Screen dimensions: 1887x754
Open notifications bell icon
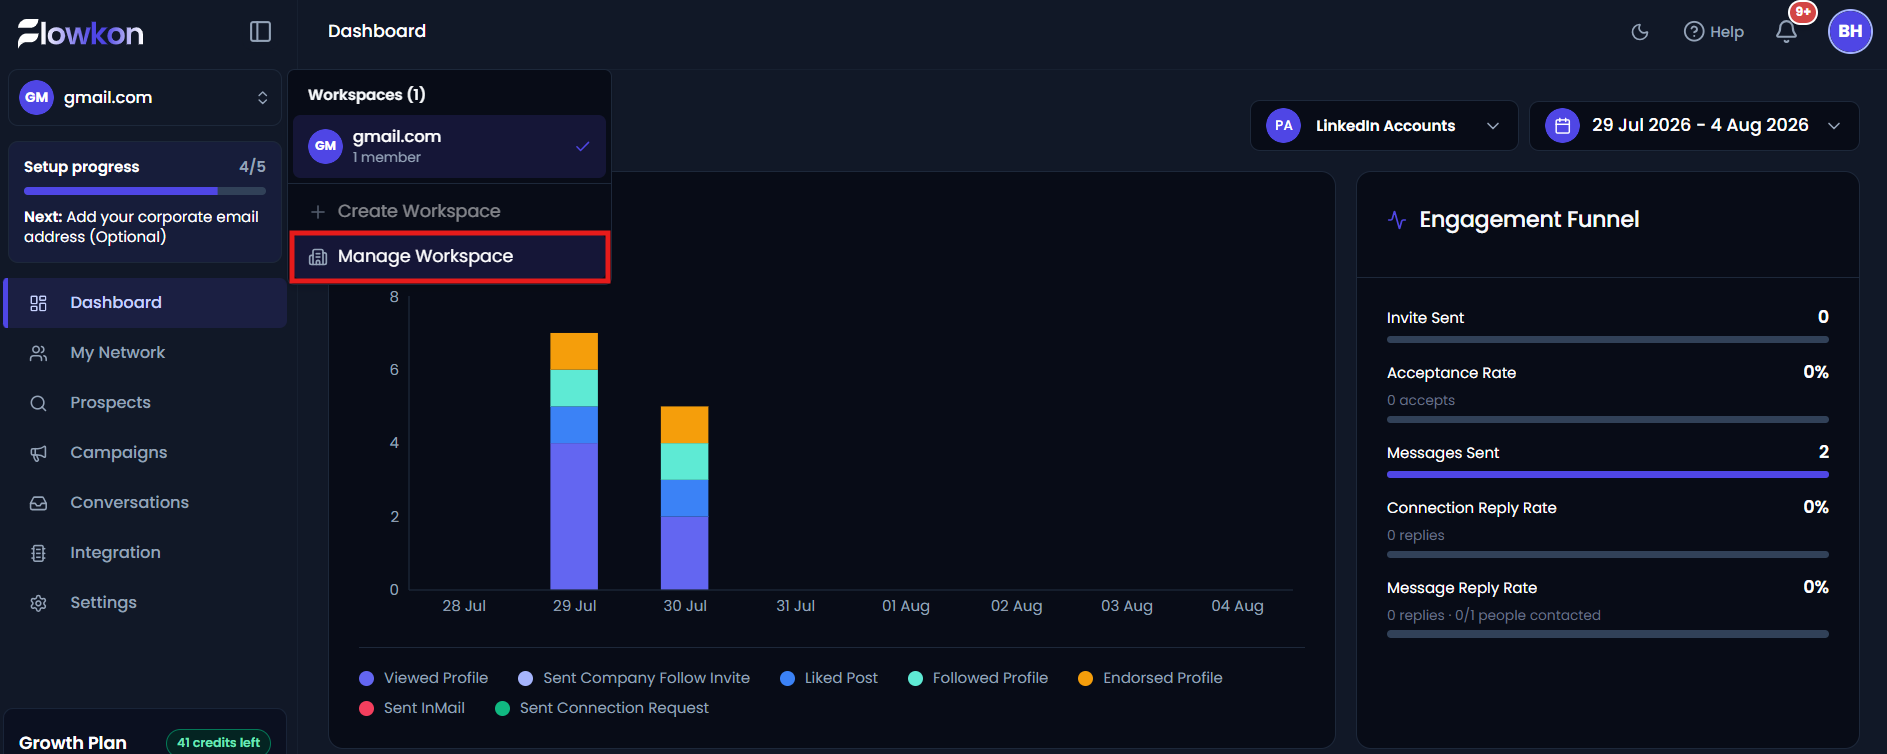(1786, 32)
